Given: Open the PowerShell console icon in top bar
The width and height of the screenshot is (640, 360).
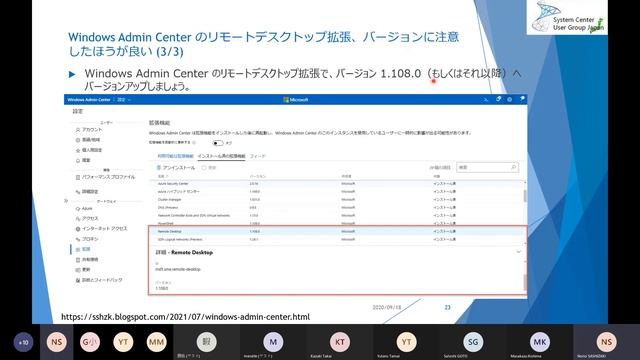Looking at the screenshot, I should [x=485, y=100].
